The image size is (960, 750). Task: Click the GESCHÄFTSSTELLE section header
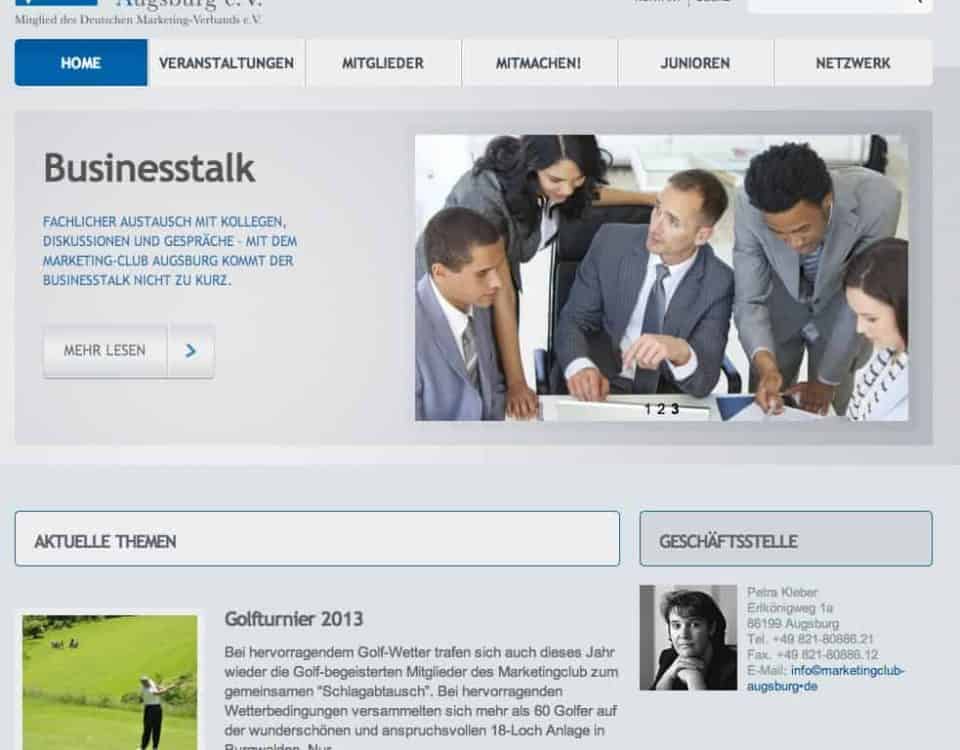[x=786, y=539]
